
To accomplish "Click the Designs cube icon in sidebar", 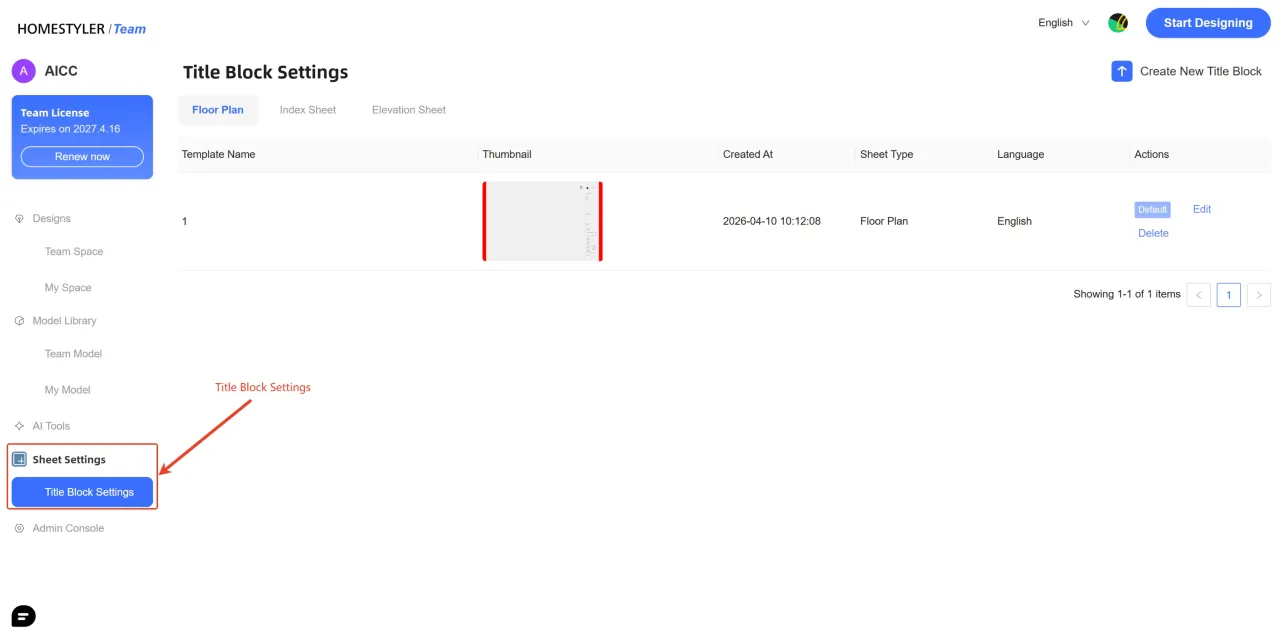I will (x=20, y=219).
